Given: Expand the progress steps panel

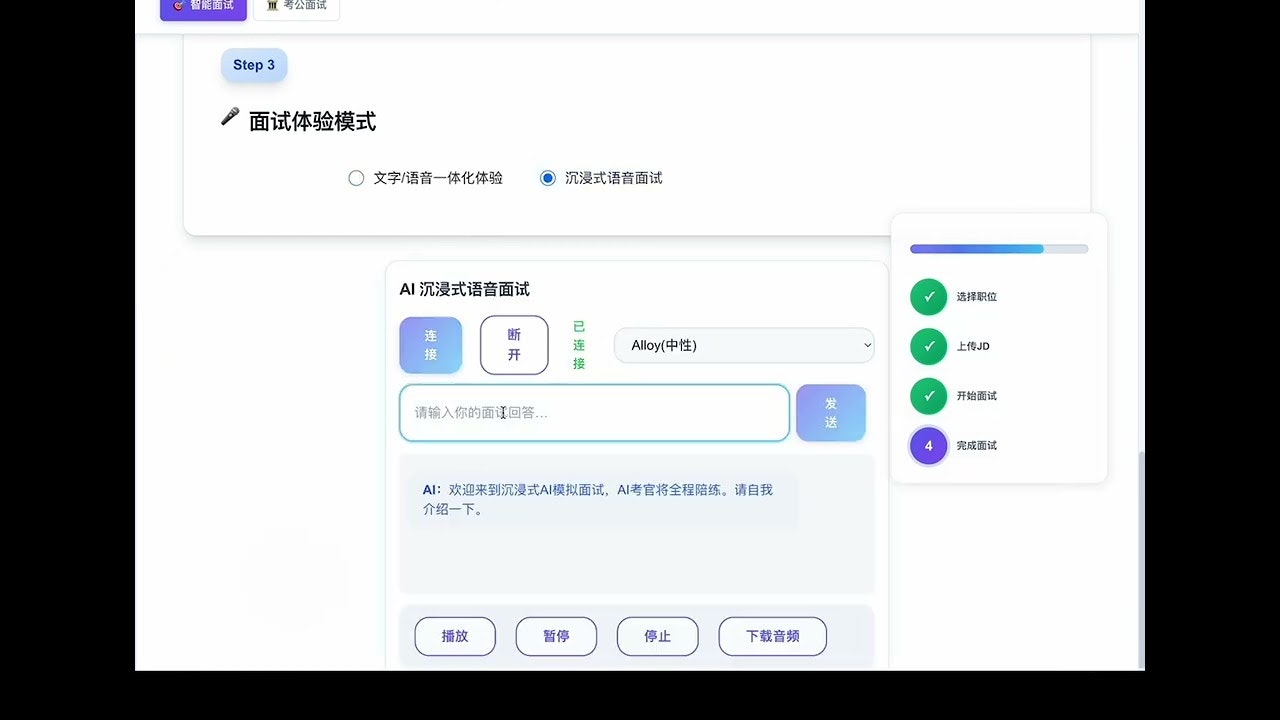Looking at the screenshot, I should (x=998, y=248).
